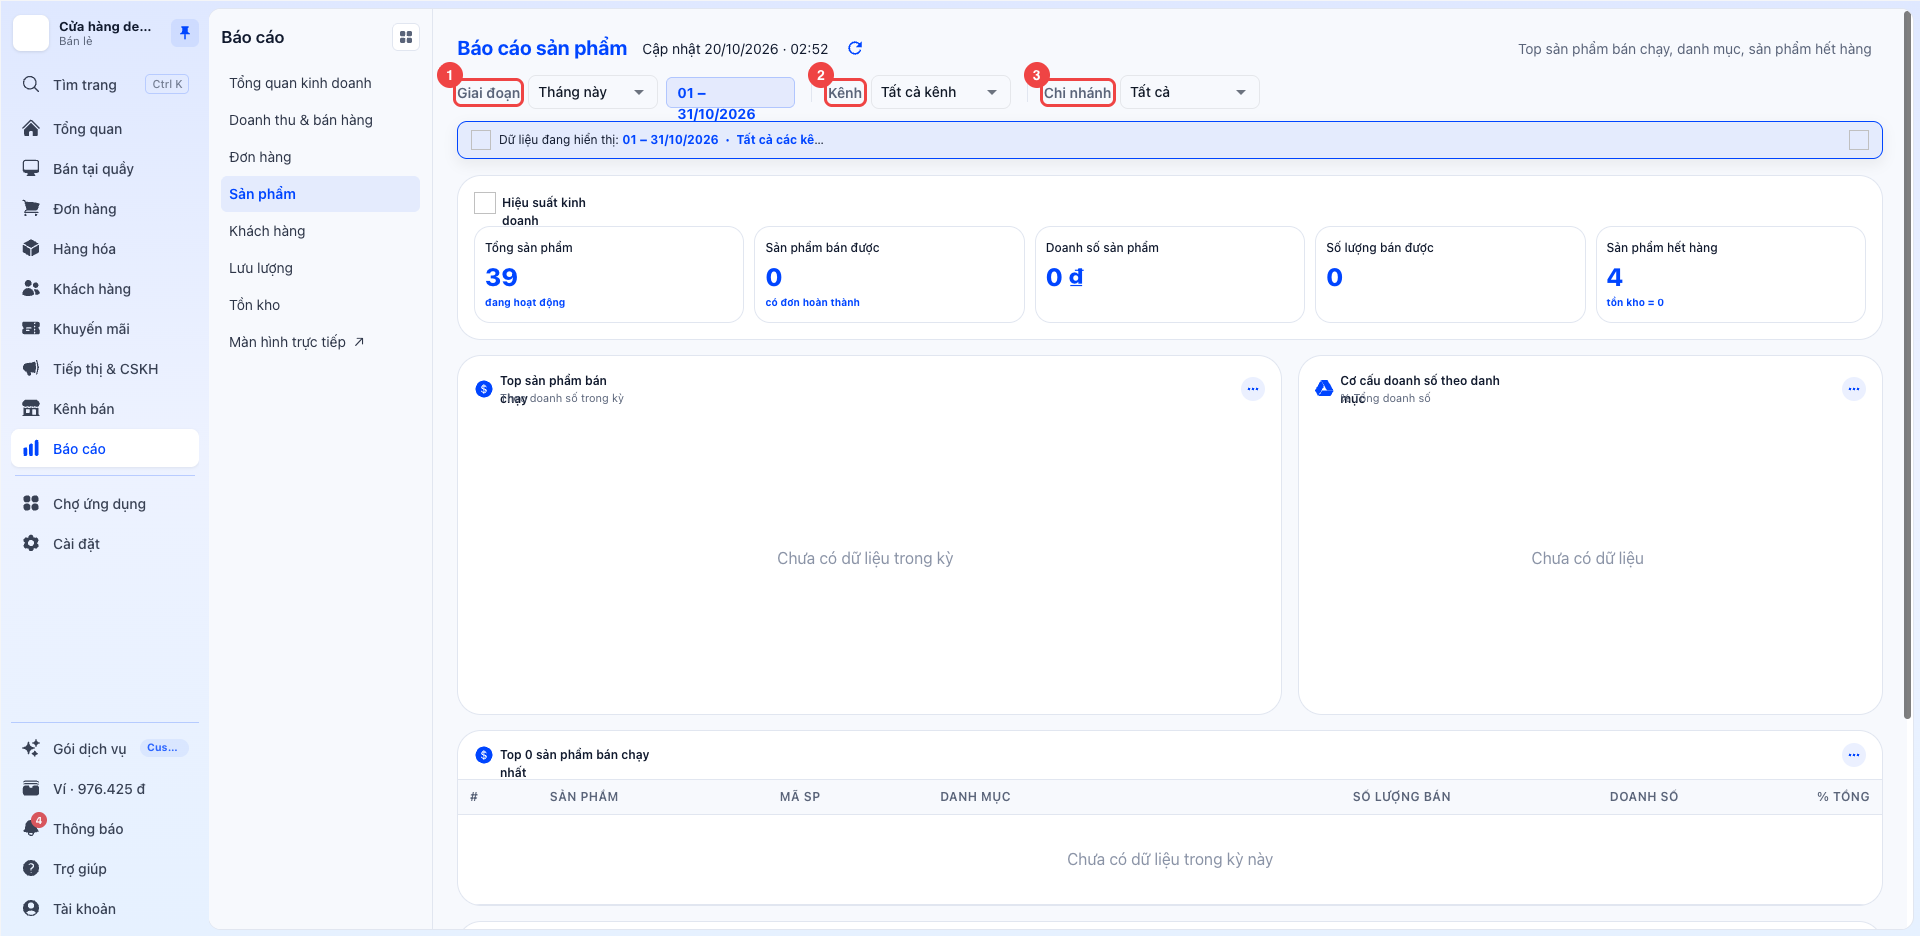Click the Tiếp thị & CSKH megaphone icon
The image size is (1920, 936).
point(31,368)
